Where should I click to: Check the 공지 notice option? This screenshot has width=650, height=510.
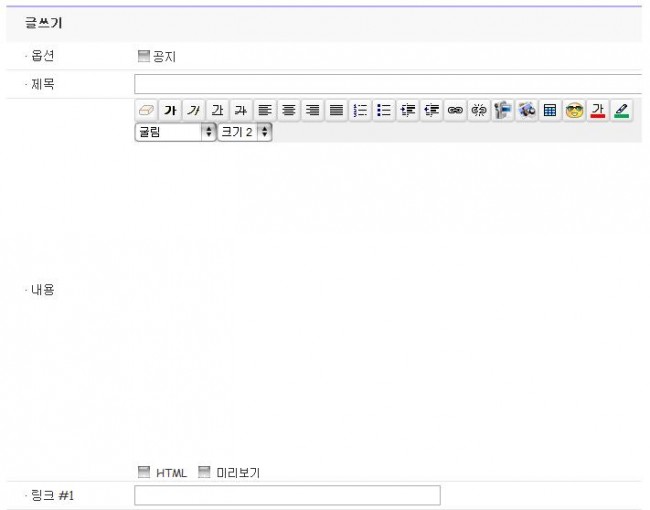pos(143,56)
